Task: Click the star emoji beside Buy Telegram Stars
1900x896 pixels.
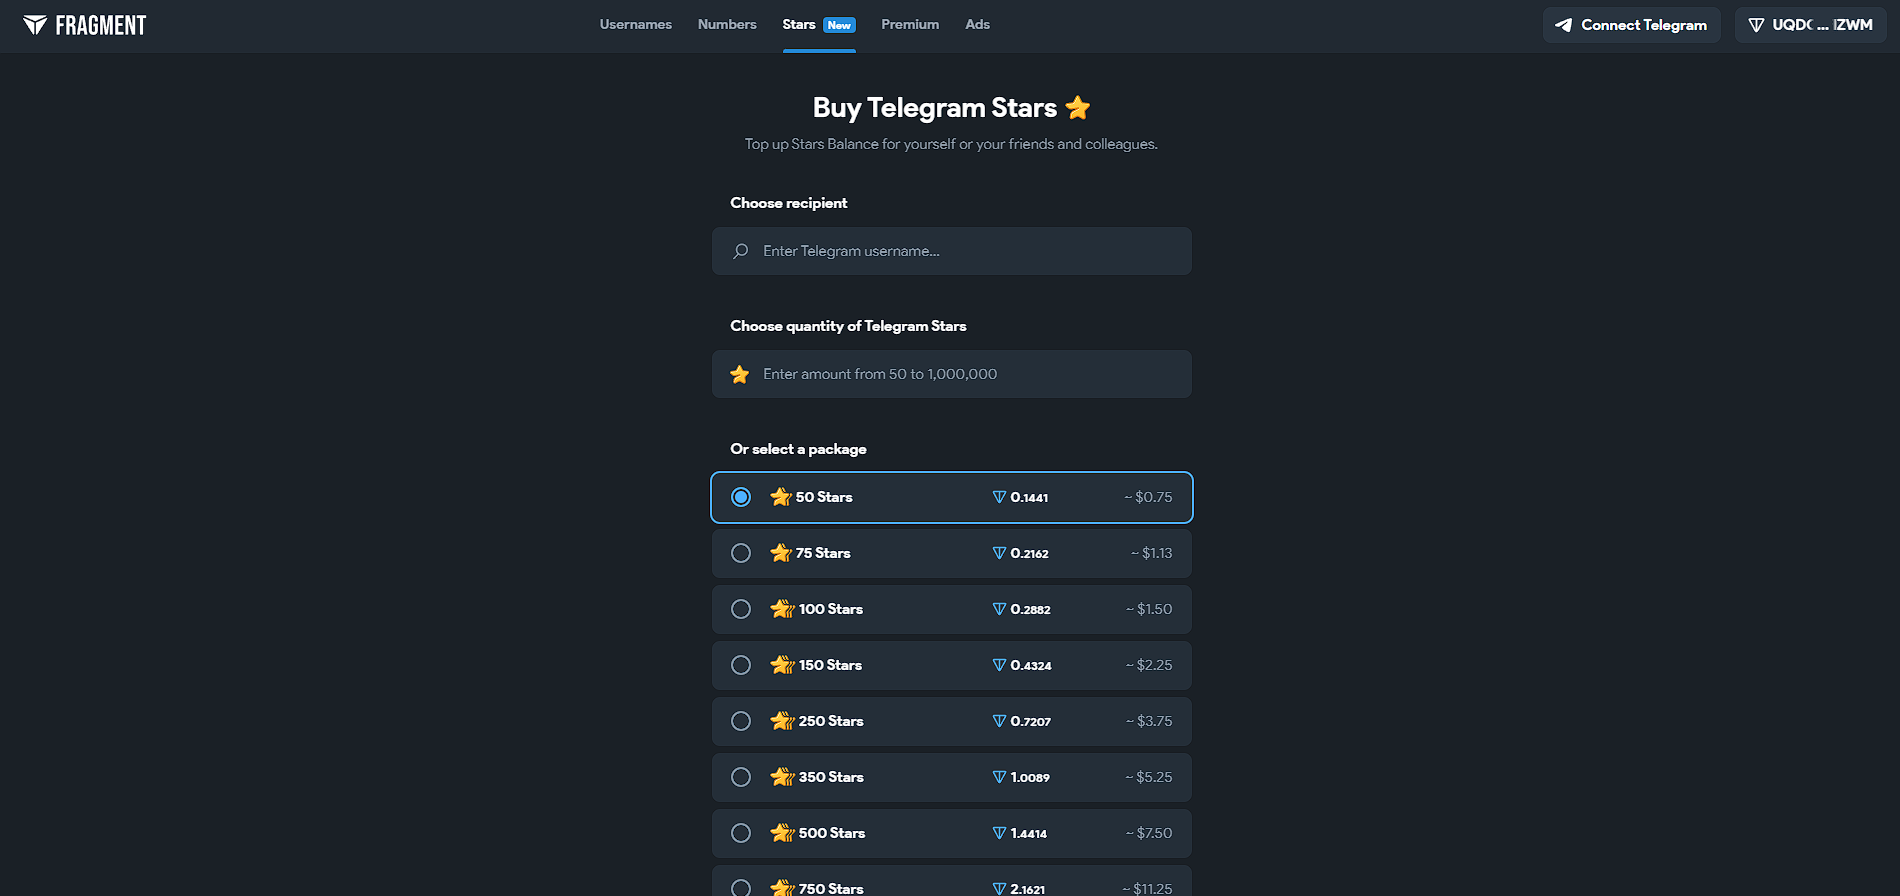Action: click(1078, 107)
